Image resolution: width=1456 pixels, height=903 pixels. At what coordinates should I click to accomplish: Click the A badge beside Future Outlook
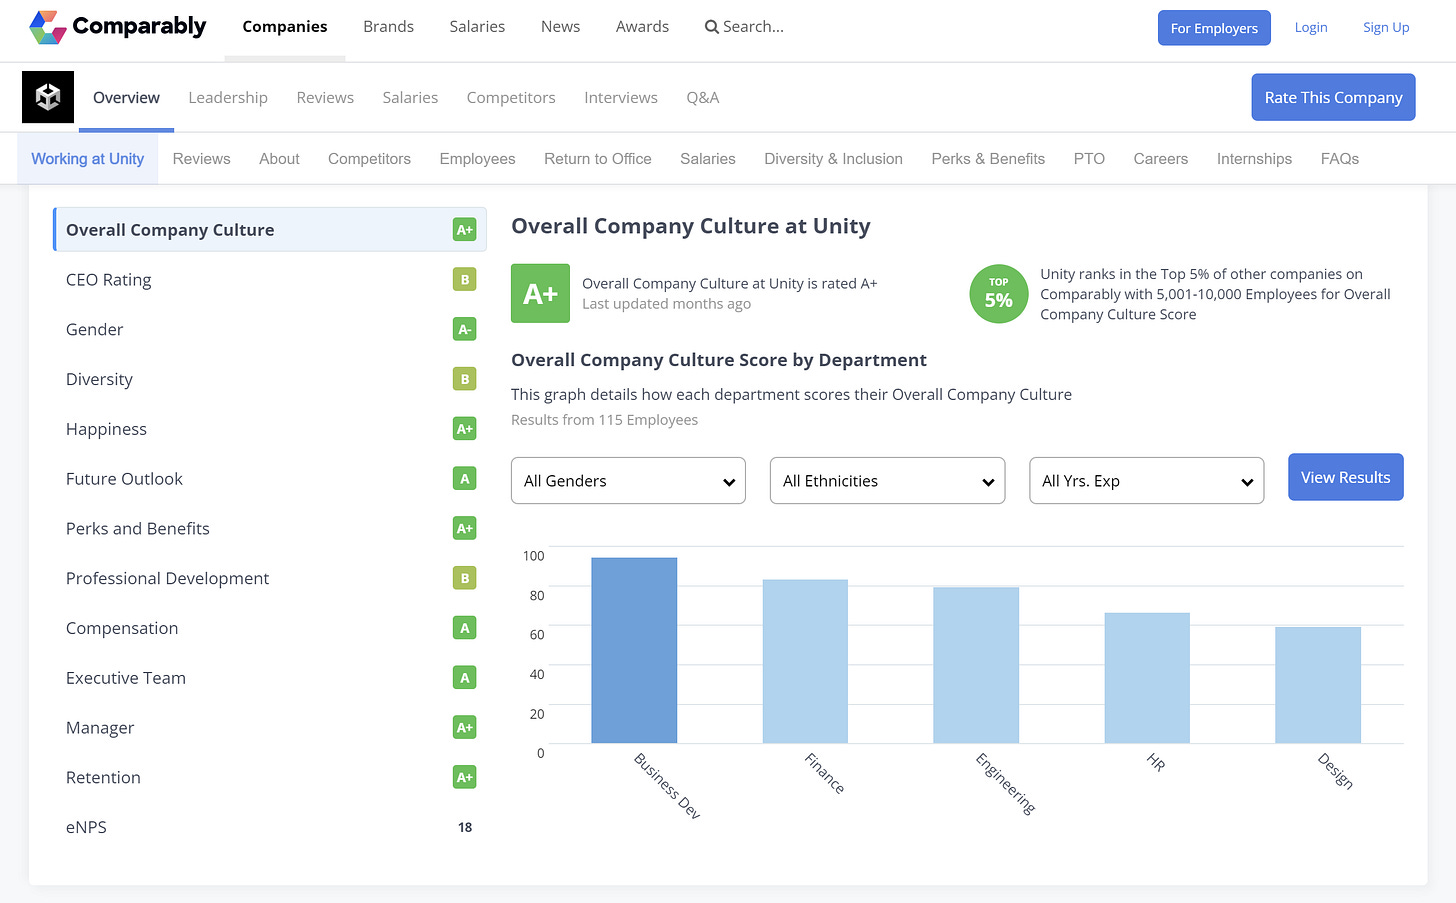click(x=464, y=479)
